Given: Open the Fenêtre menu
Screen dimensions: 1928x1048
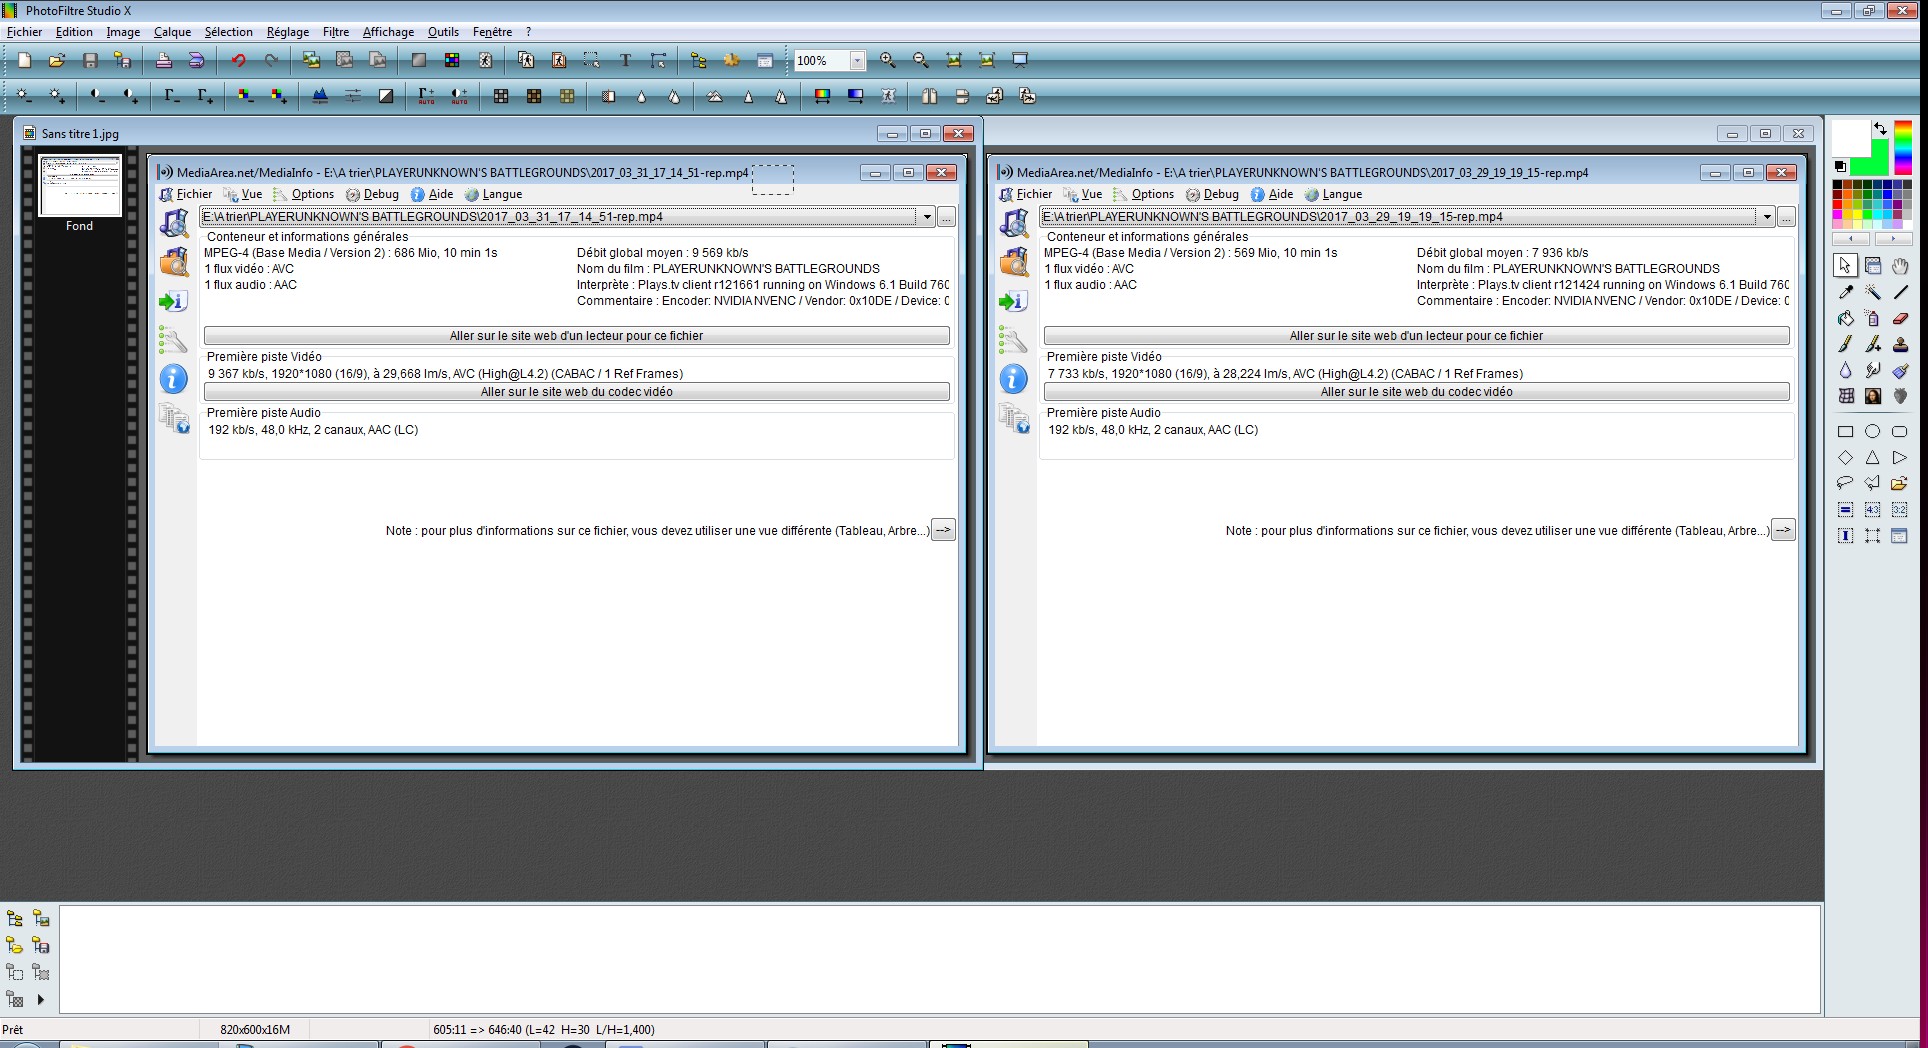Looking at the screenshot, I should (x=492, y=32).
